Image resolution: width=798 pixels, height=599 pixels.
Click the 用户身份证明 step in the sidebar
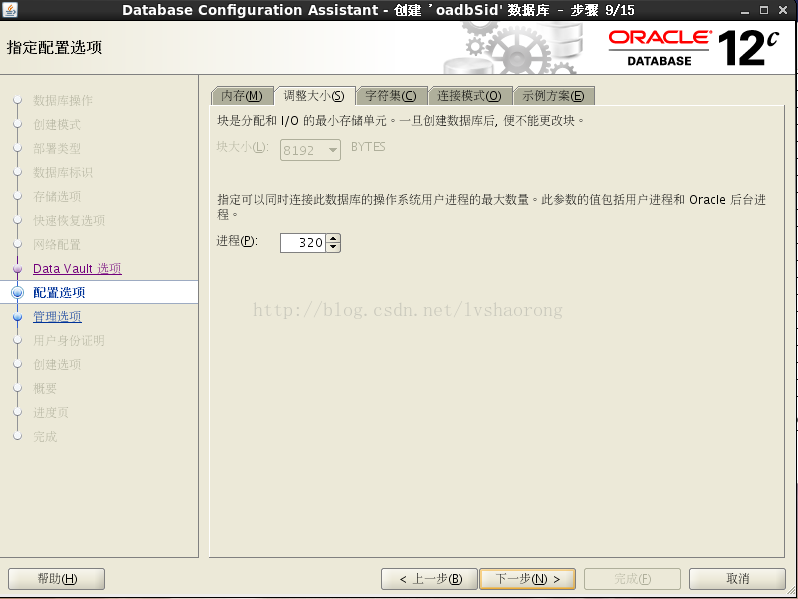point(69,340)
